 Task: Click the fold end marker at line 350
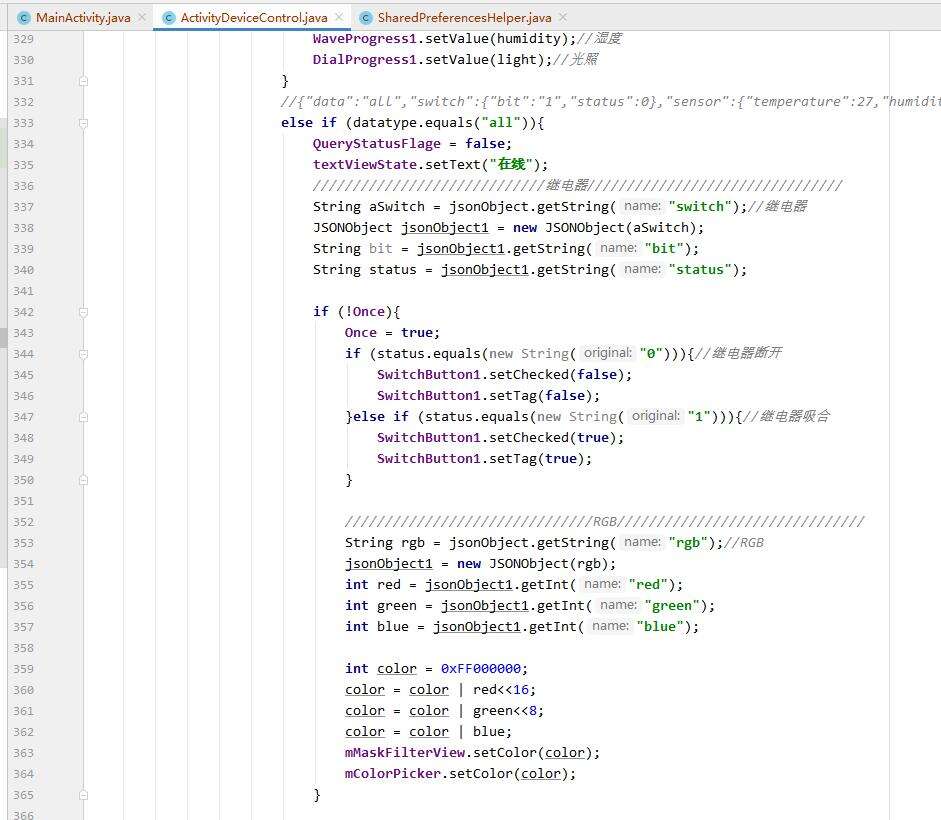pos(84,480)
